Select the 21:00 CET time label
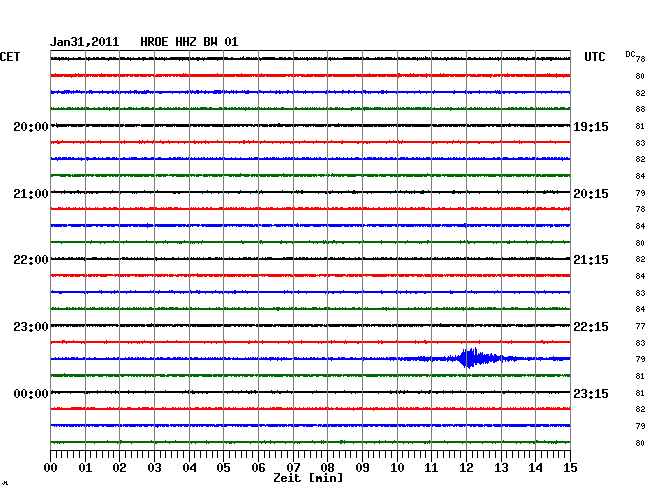The height and width of the screenshot is (494, 650). pyautogui.click(x=31, y=194)
